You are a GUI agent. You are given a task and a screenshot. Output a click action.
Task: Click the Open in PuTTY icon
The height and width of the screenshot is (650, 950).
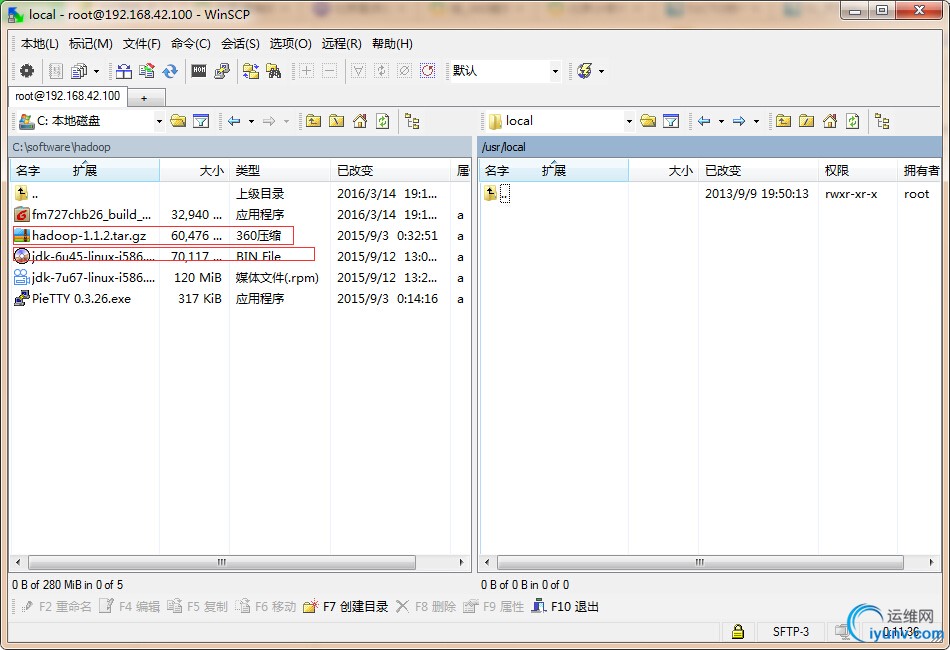222,71
